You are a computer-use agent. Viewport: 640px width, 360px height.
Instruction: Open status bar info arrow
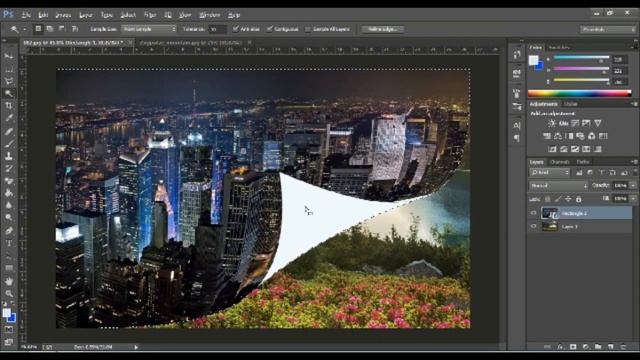coord(136,347)
